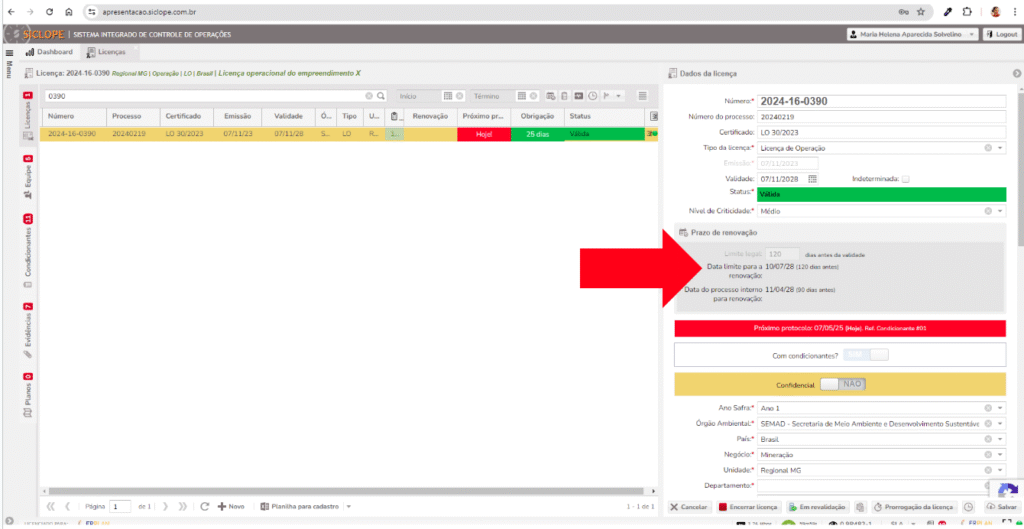The height and width of the screenshot is (529, 1024).
Task: Open the Planos side tab
Action: [27, 397]
